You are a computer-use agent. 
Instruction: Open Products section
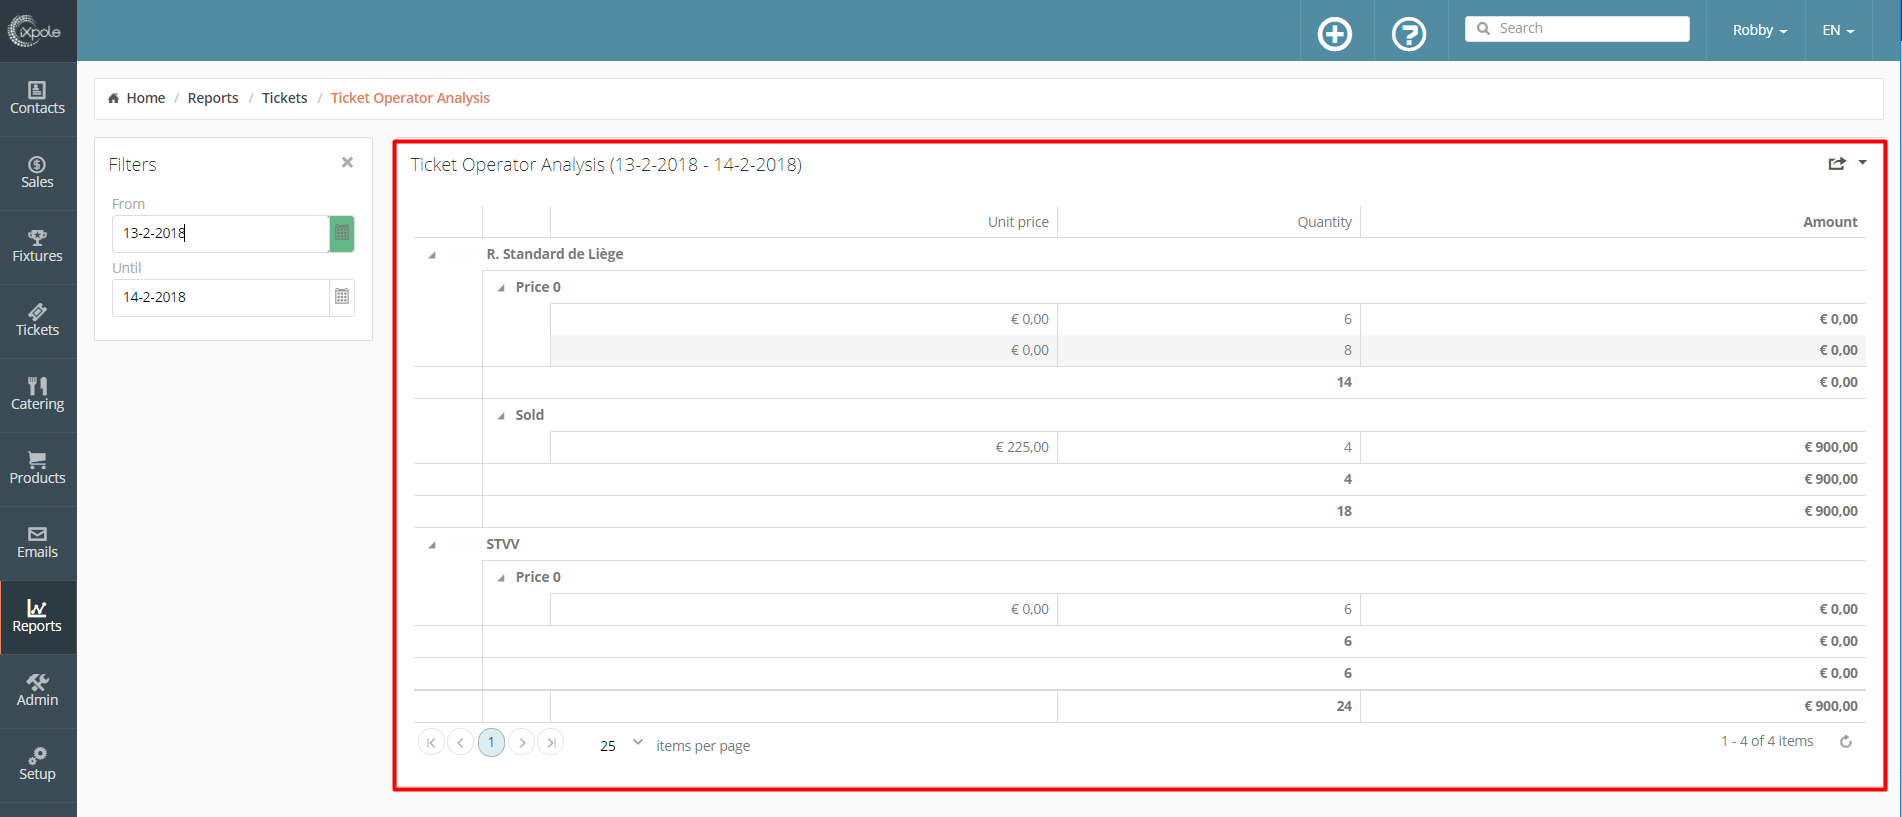(x=37, y=469)
